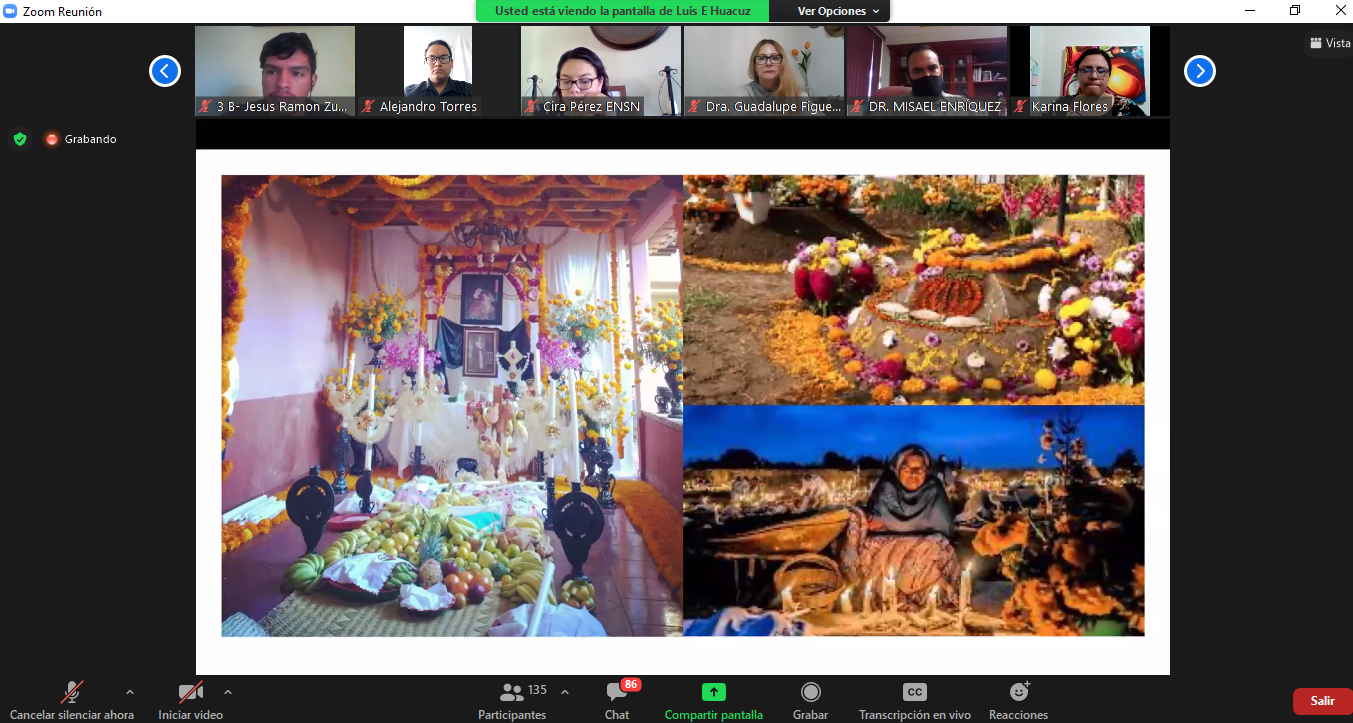Expand video options chevron next to Iniciar video
The height and width of the screenshot is (723, 1353).
(227, 692)
